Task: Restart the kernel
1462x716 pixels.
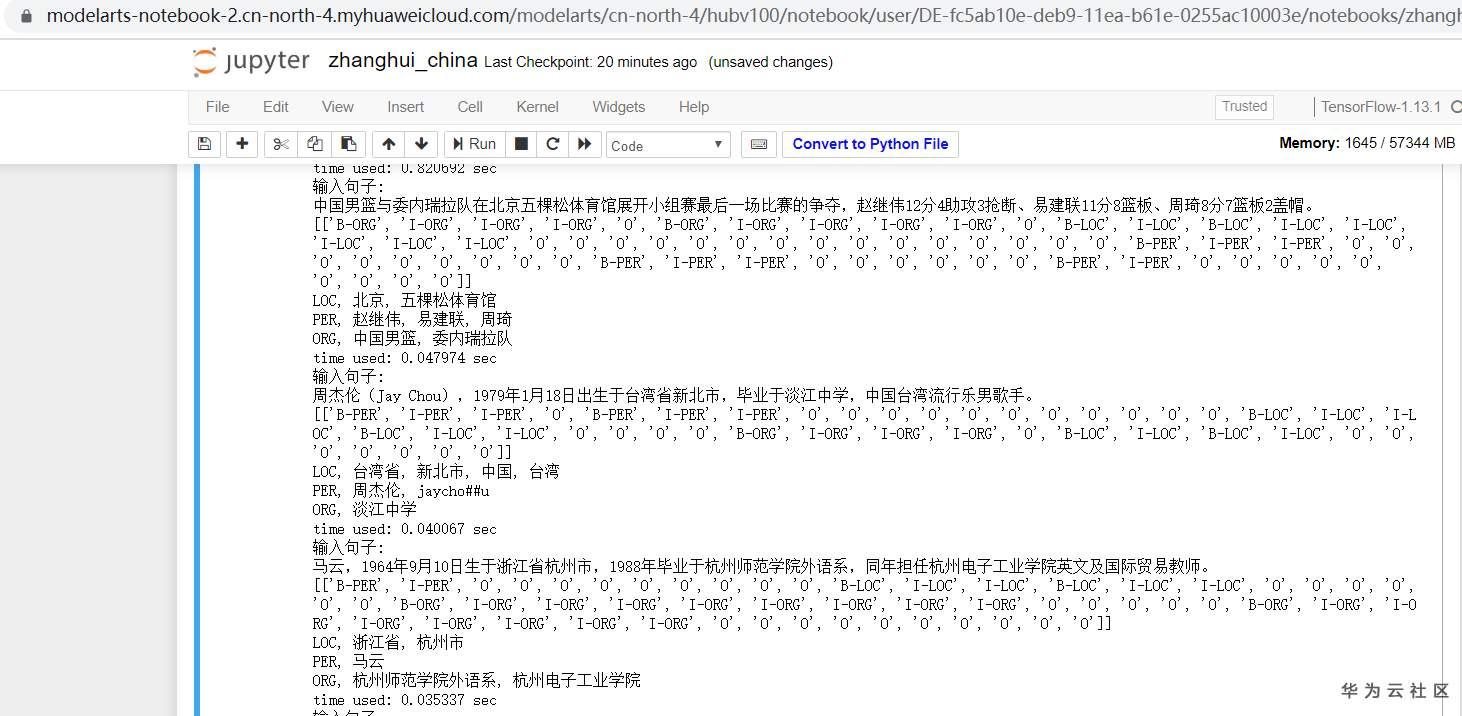Action: pyautogui.click(x=552, y=143)
